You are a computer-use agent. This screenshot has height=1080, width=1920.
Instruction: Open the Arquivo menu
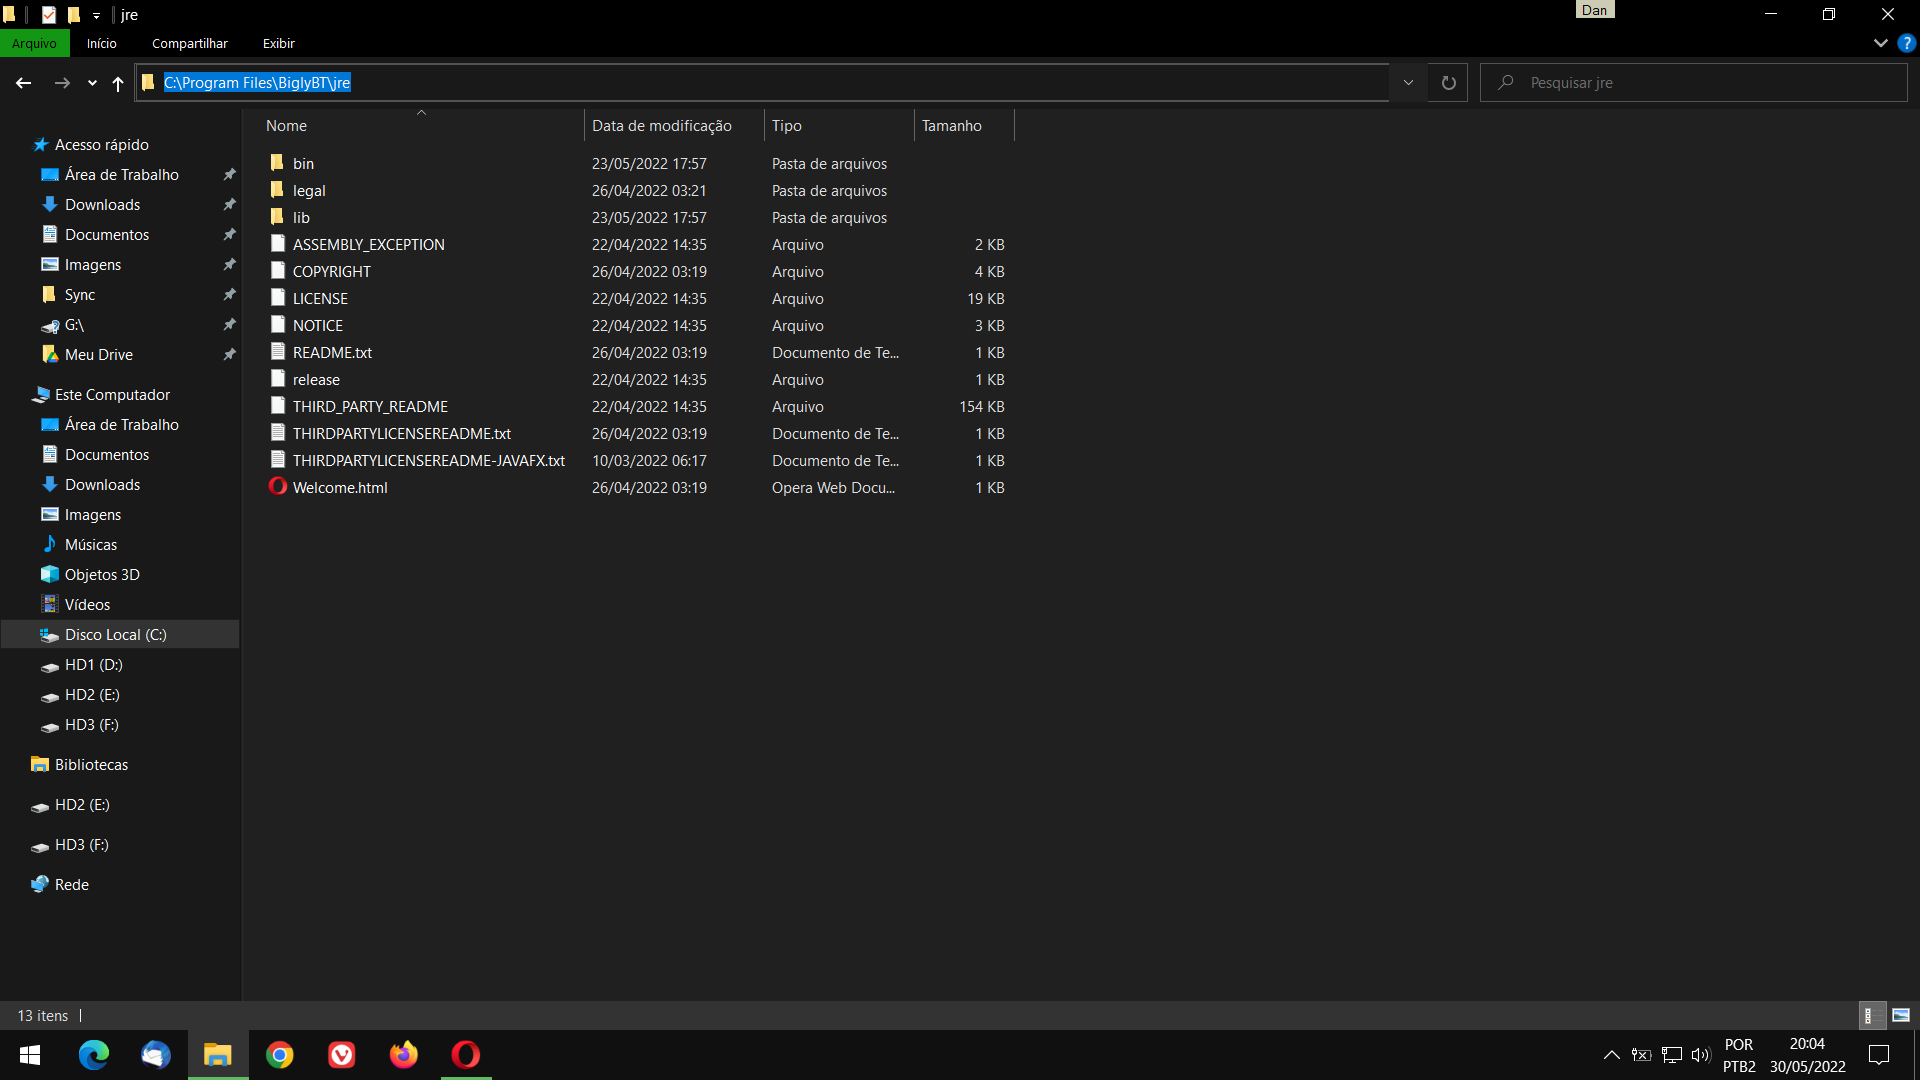tap(35, 43)
